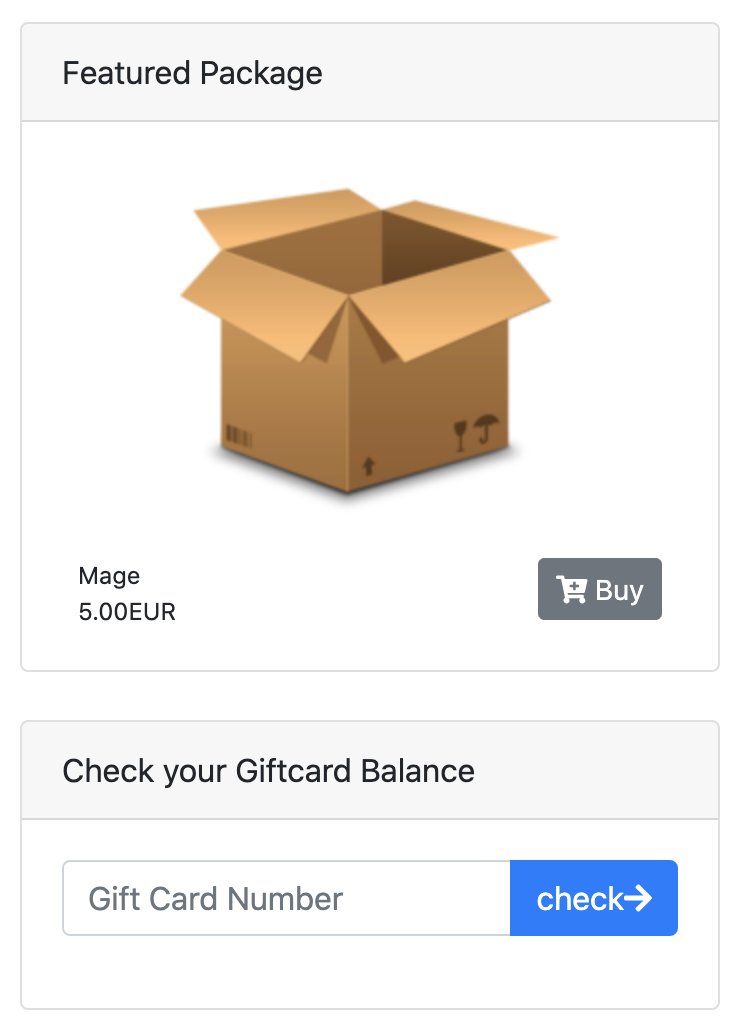Buy the Mage package
Image resolution: width=754 pixels, height=1036 pixels.
599,589
